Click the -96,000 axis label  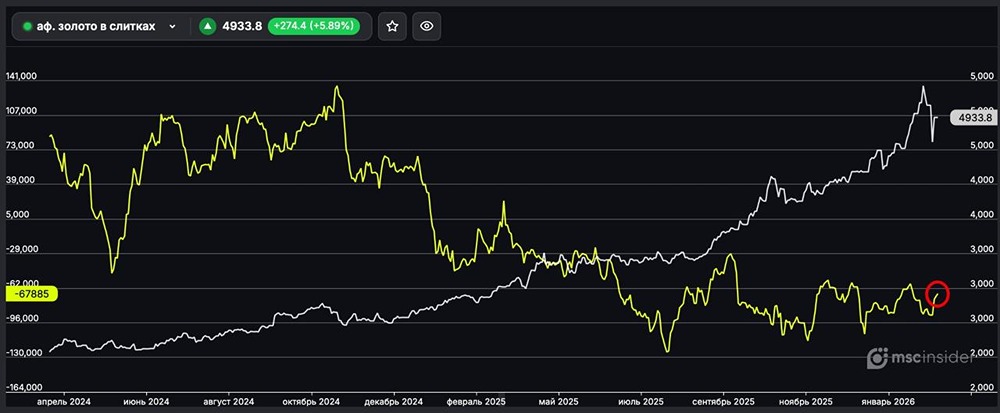tap(22, 319)
